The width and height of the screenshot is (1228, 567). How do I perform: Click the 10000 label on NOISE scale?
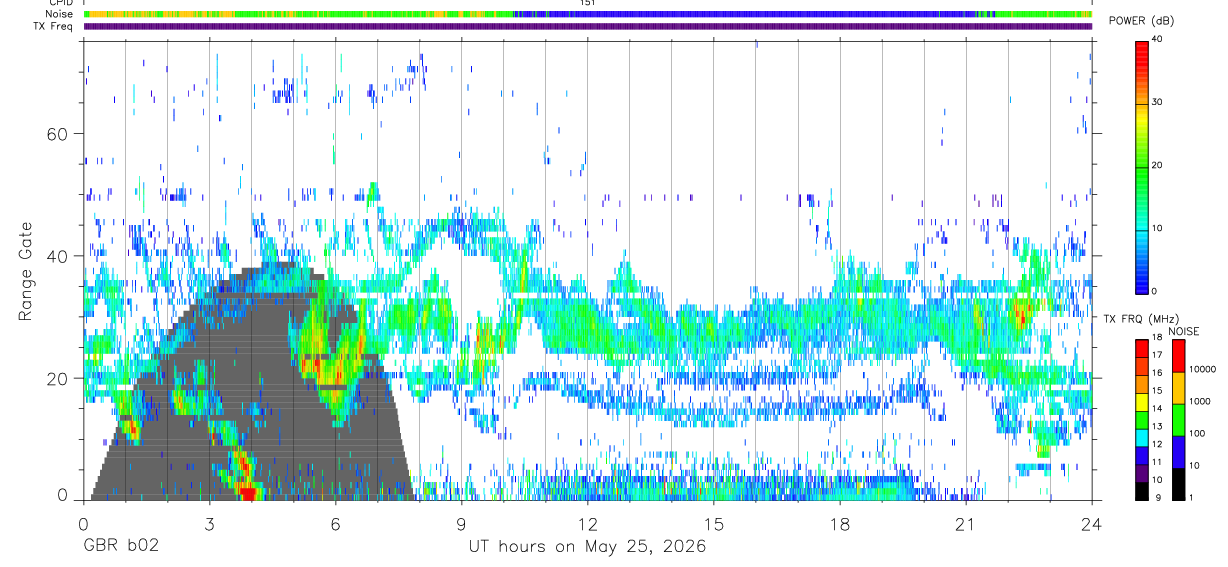tap(1202, 369)
